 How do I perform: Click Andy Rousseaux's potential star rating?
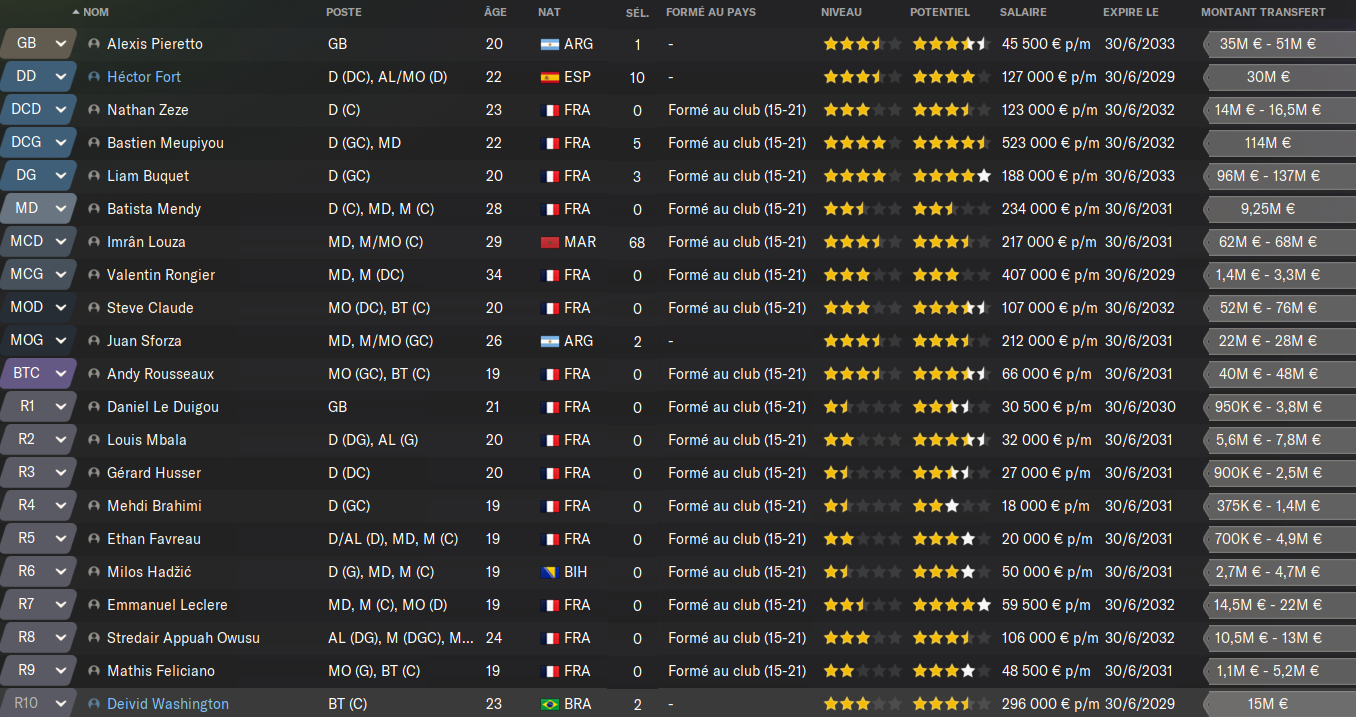pos(951,374)
